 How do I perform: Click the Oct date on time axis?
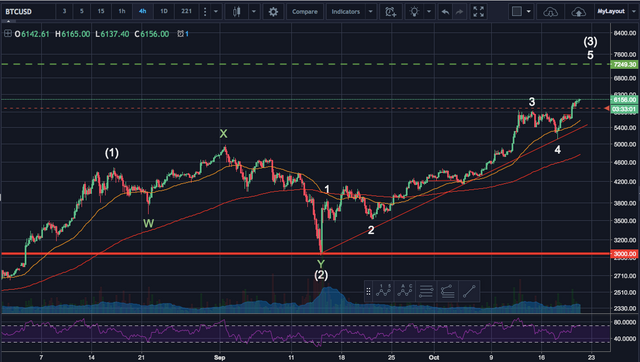coord(434,358)
